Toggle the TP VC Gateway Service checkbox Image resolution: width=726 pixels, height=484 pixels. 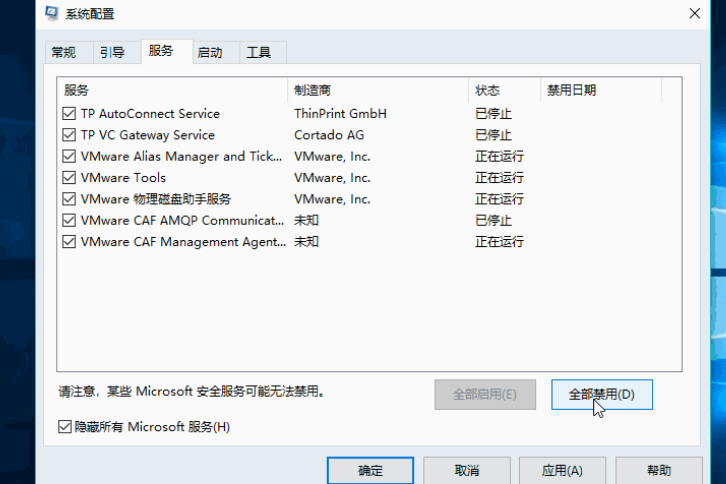tap(69, 135)
